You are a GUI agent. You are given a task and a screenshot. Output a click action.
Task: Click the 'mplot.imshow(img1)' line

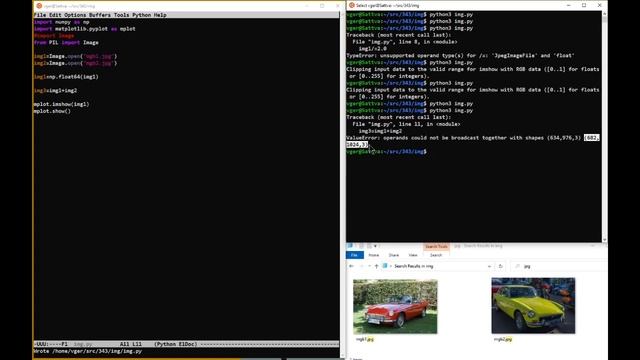[61, 104]
